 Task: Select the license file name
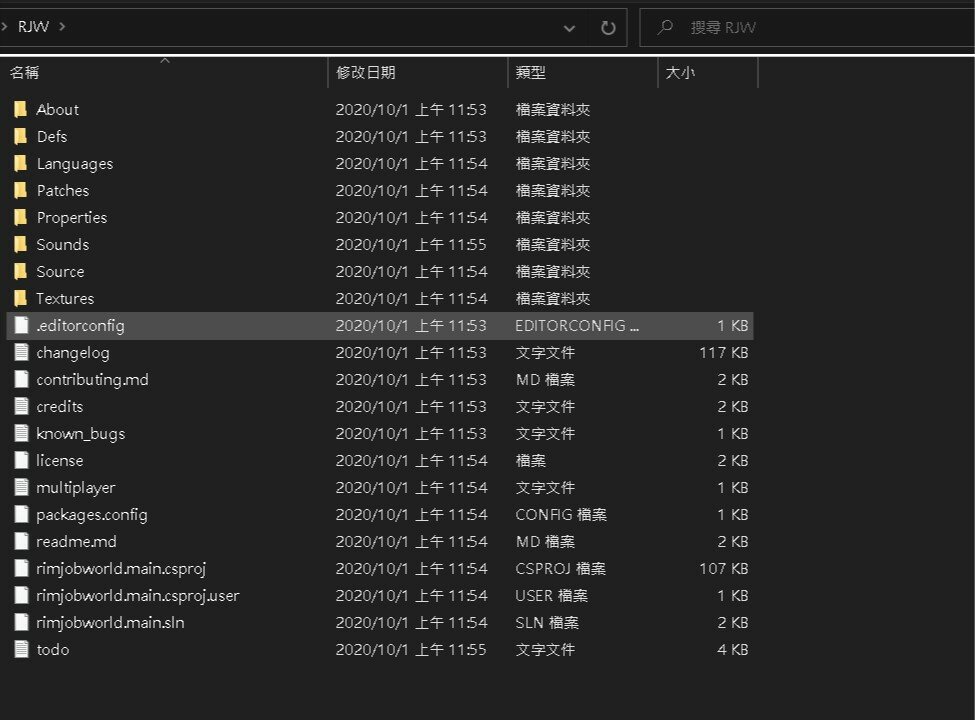tap(59, 461)
